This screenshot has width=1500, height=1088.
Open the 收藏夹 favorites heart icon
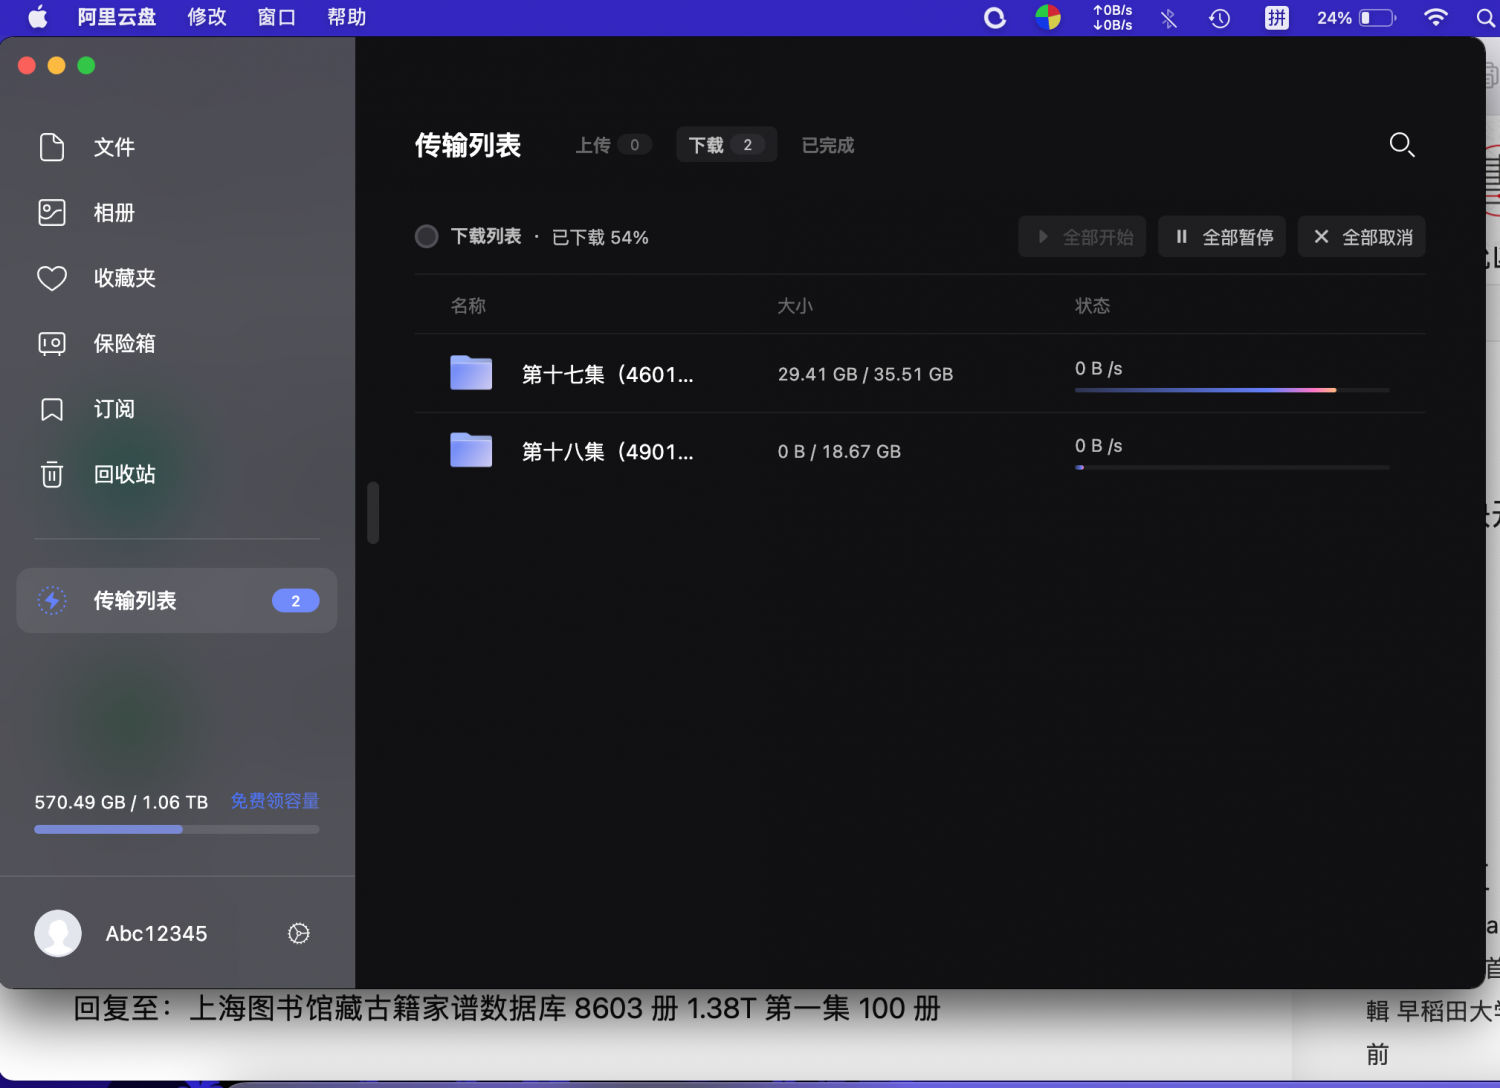(x=52, y=278)
